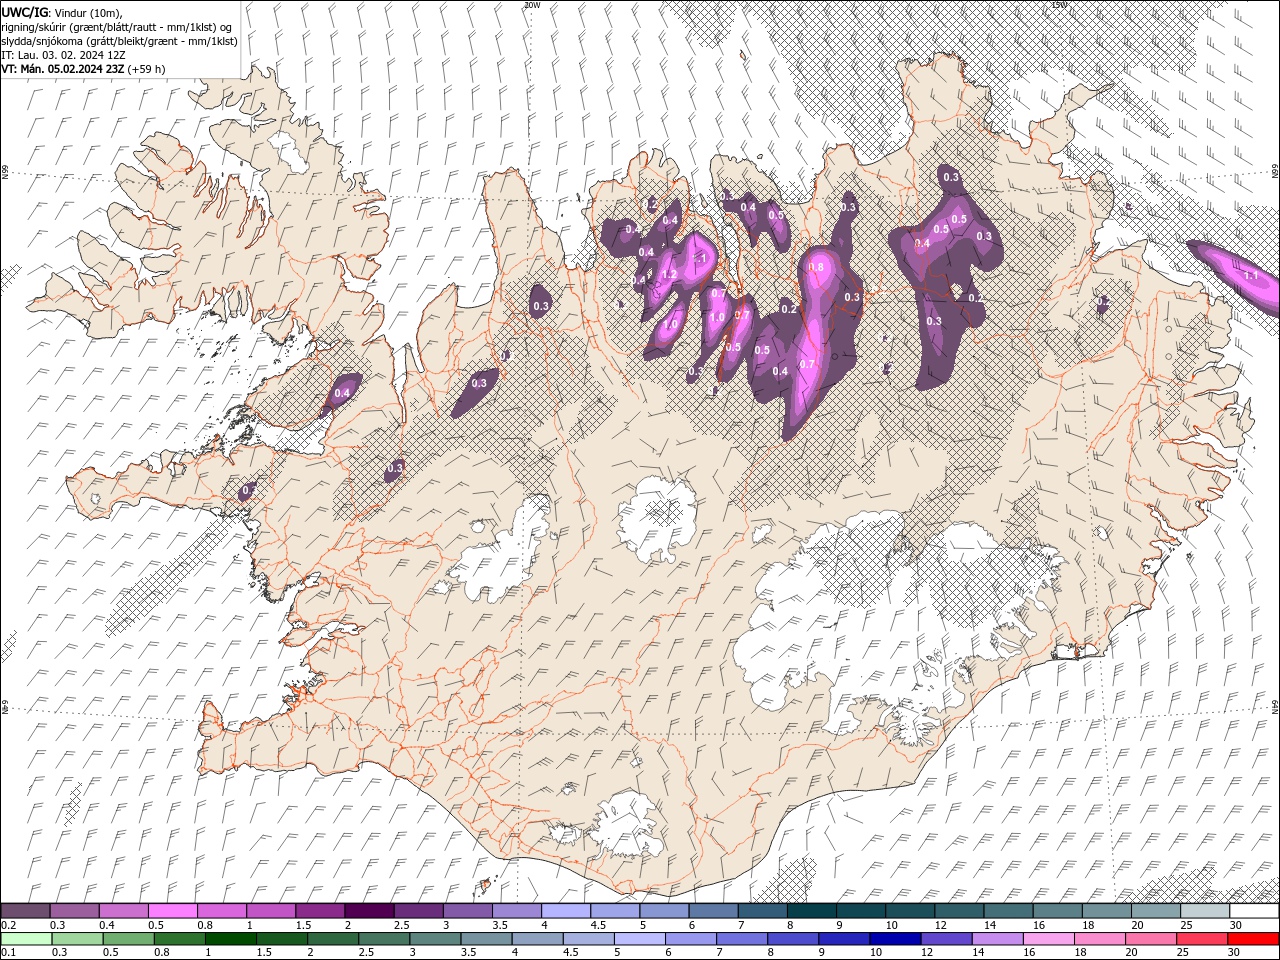Pick the light grey swatch labelled 25 in the upper legend
Viewport: 1280px width, 960px height.
1205,911
